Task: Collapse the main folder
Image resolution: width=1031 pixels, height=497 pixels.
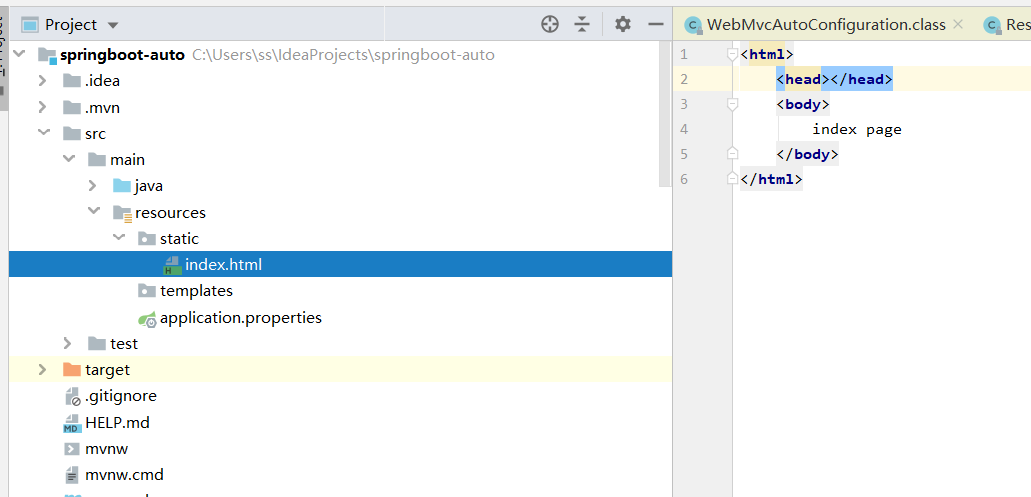Action: 68,159
